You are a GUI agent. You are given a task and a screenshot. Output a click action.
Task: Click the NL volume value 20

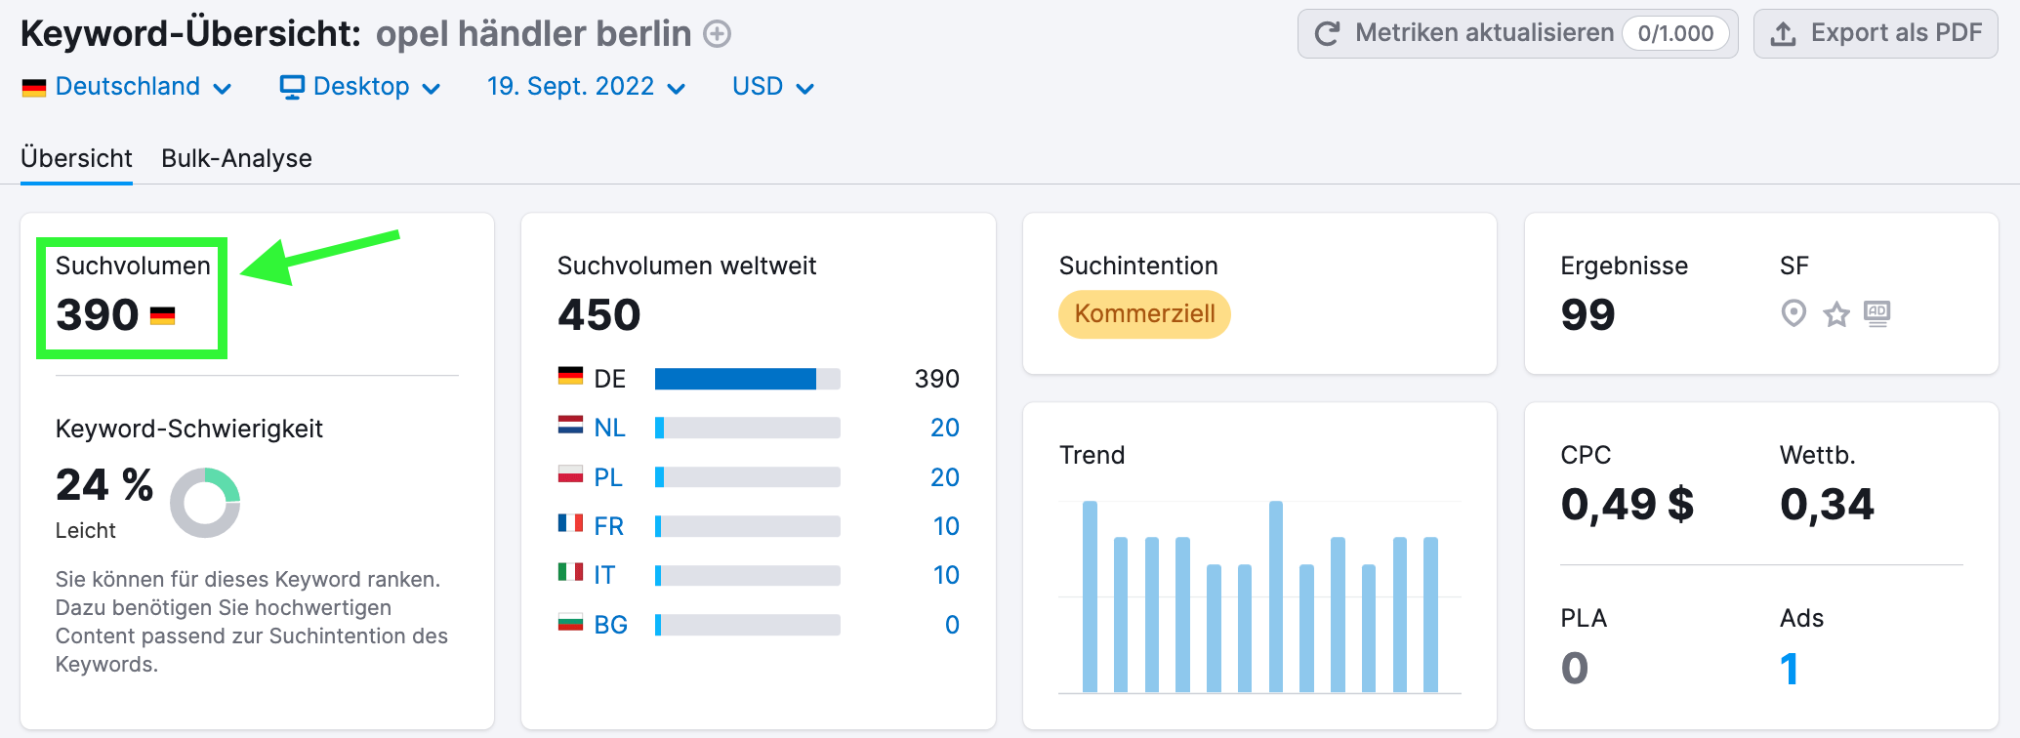point(945,428)
